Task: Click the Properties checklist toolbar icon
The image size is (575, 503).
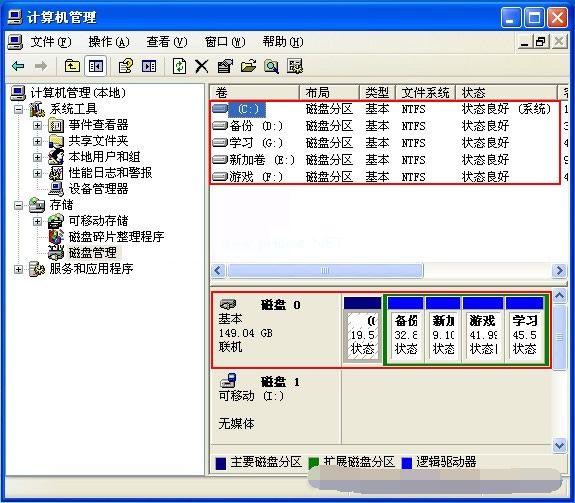Action: tap(225, 66)
